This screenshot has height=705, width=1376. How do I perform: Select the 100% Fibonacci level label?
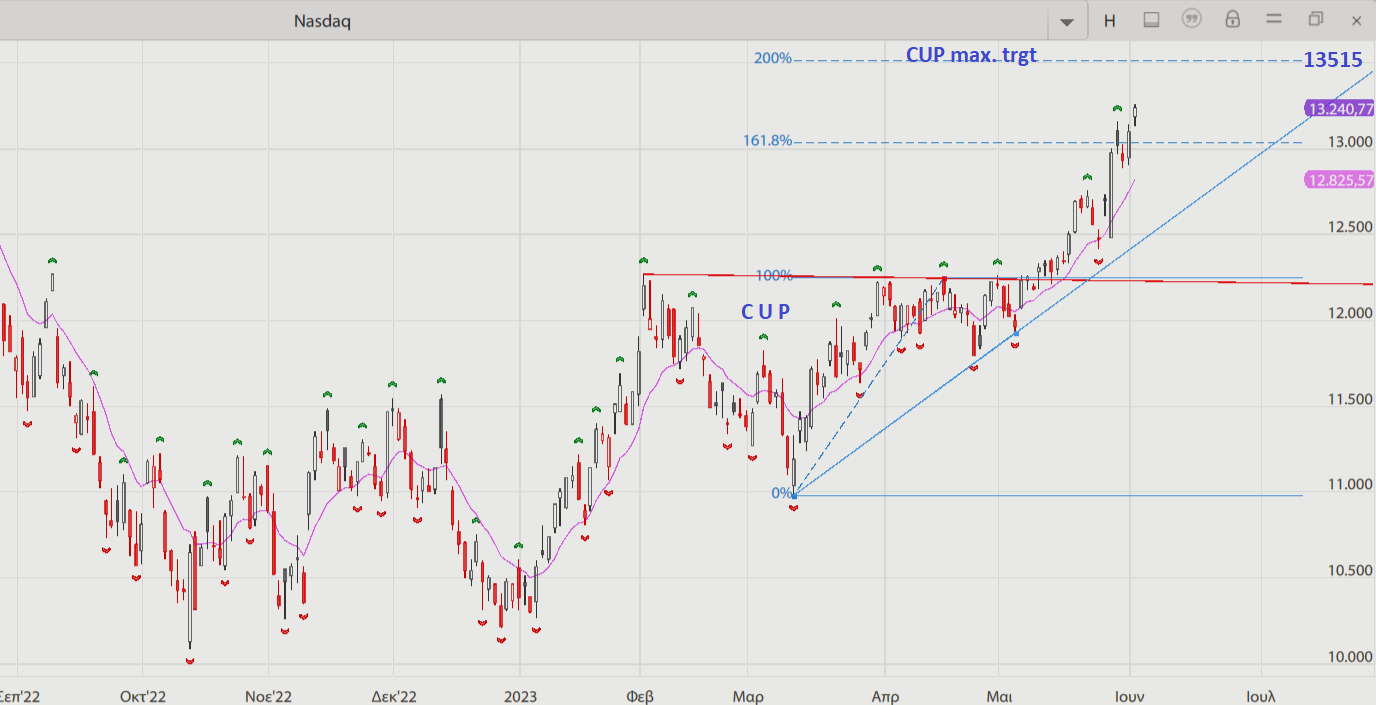[774, 275]
